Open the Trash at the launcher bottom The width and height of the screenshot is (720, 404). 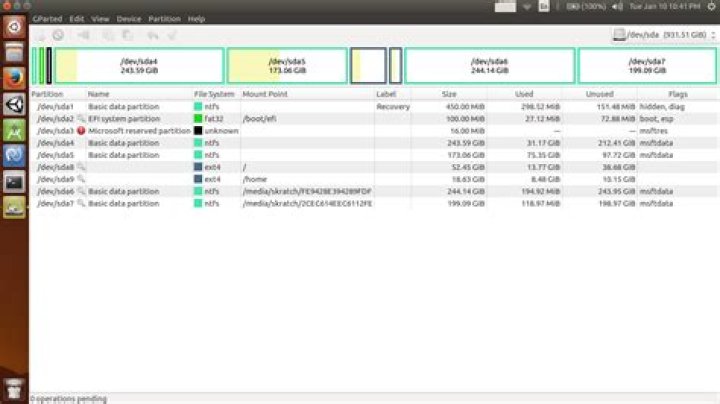point(14,389)
